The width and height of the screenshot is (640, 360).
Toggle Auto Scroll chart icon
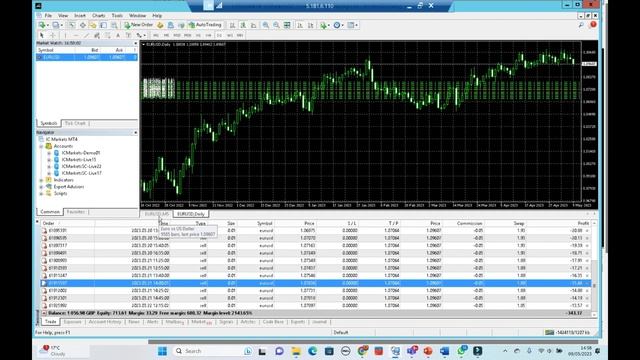(x=300, y=25)
